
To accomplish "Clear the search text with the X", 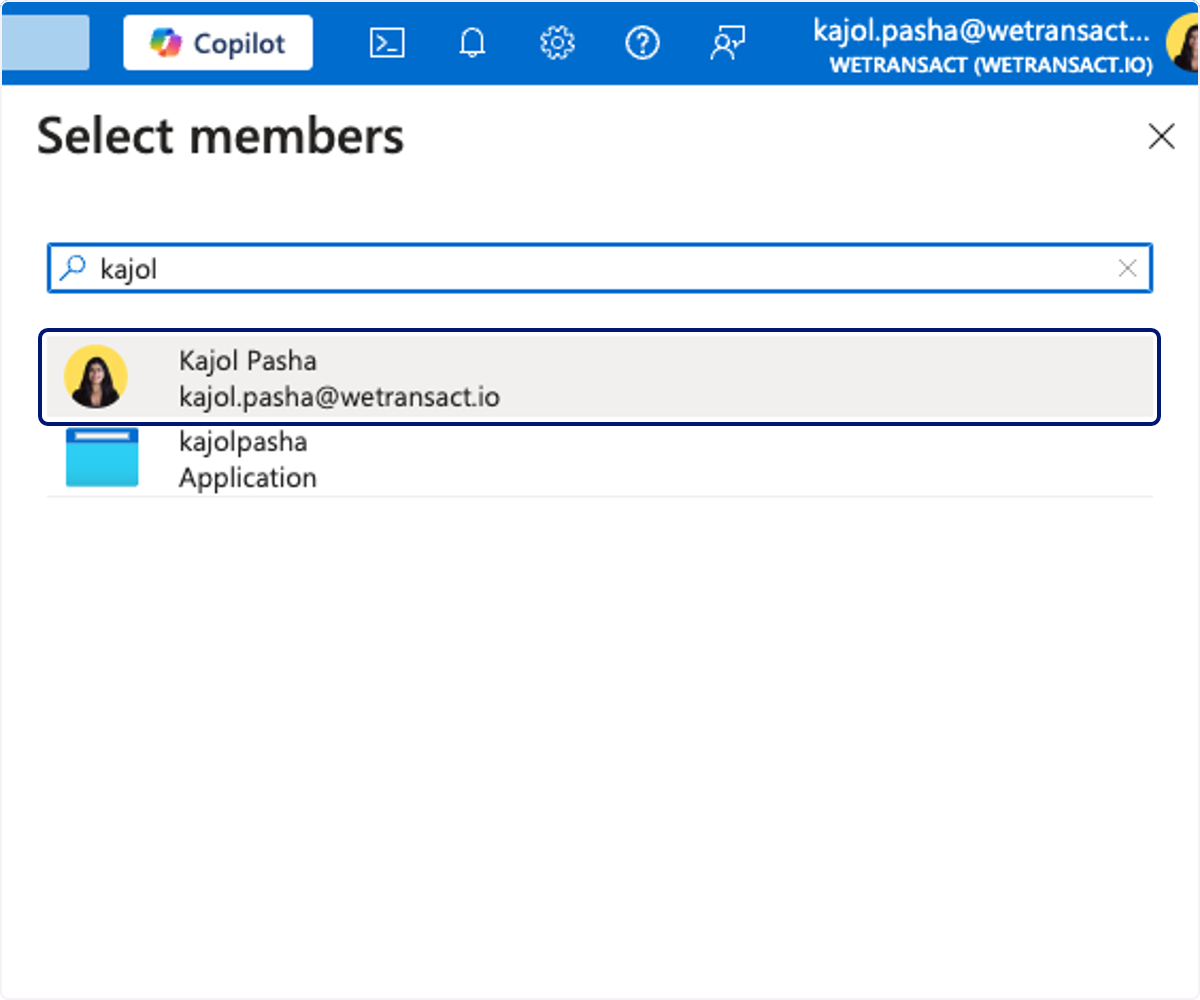I will 1127,268.
